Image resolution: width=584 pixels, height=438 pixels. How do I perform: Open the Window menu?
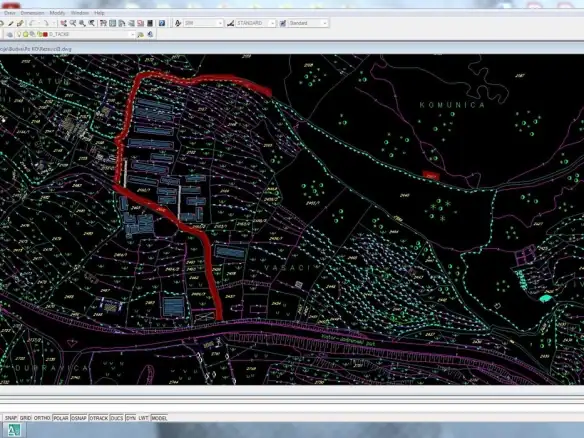80,13
